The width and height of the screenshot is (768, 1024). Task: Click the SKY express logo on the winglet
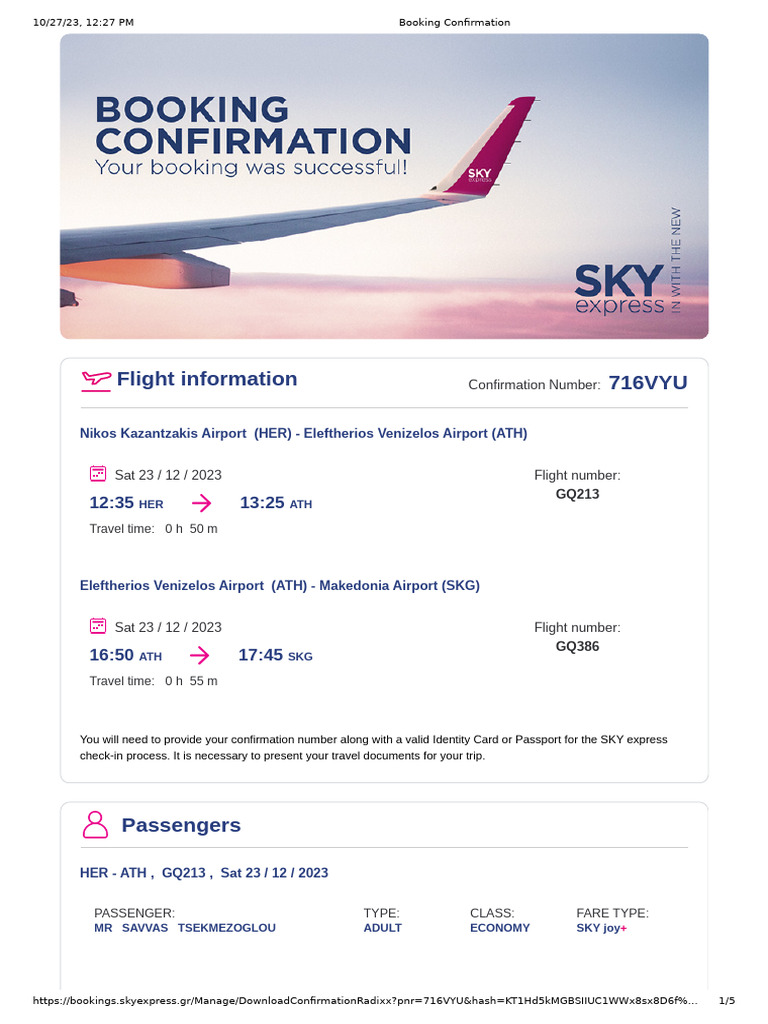tap(480, 179)
